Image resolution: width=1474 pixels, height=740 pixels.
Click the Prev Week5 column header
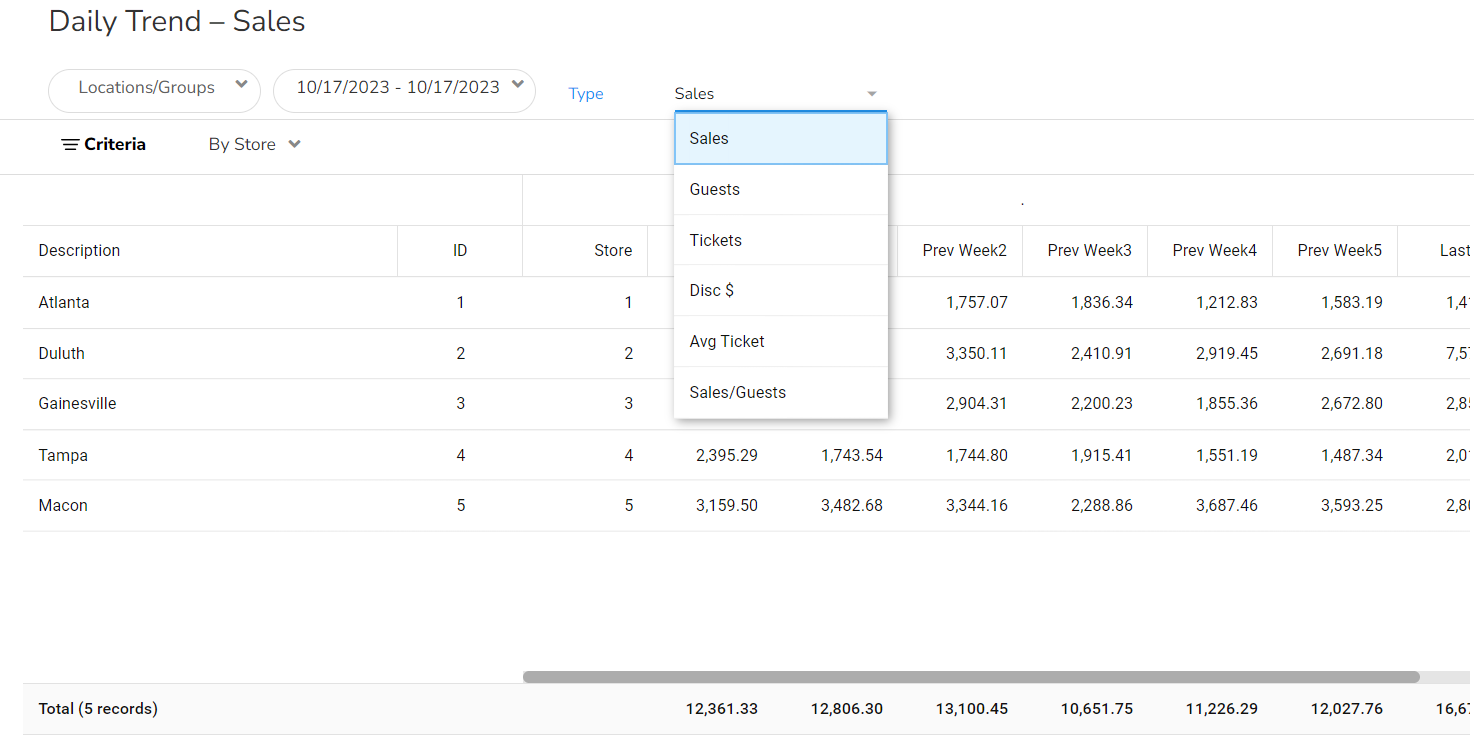(1339, 251)
